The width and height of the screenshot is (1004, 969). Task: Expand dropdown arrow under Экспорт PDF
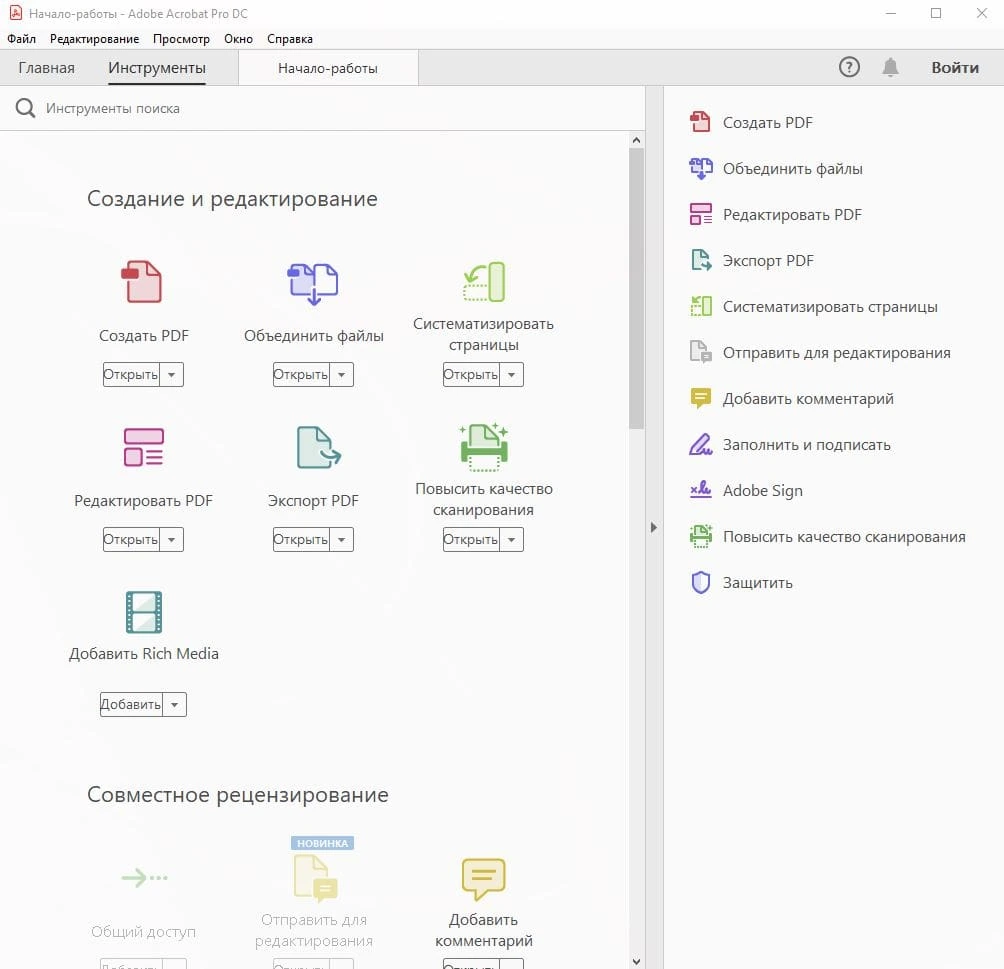coord(341,539)
